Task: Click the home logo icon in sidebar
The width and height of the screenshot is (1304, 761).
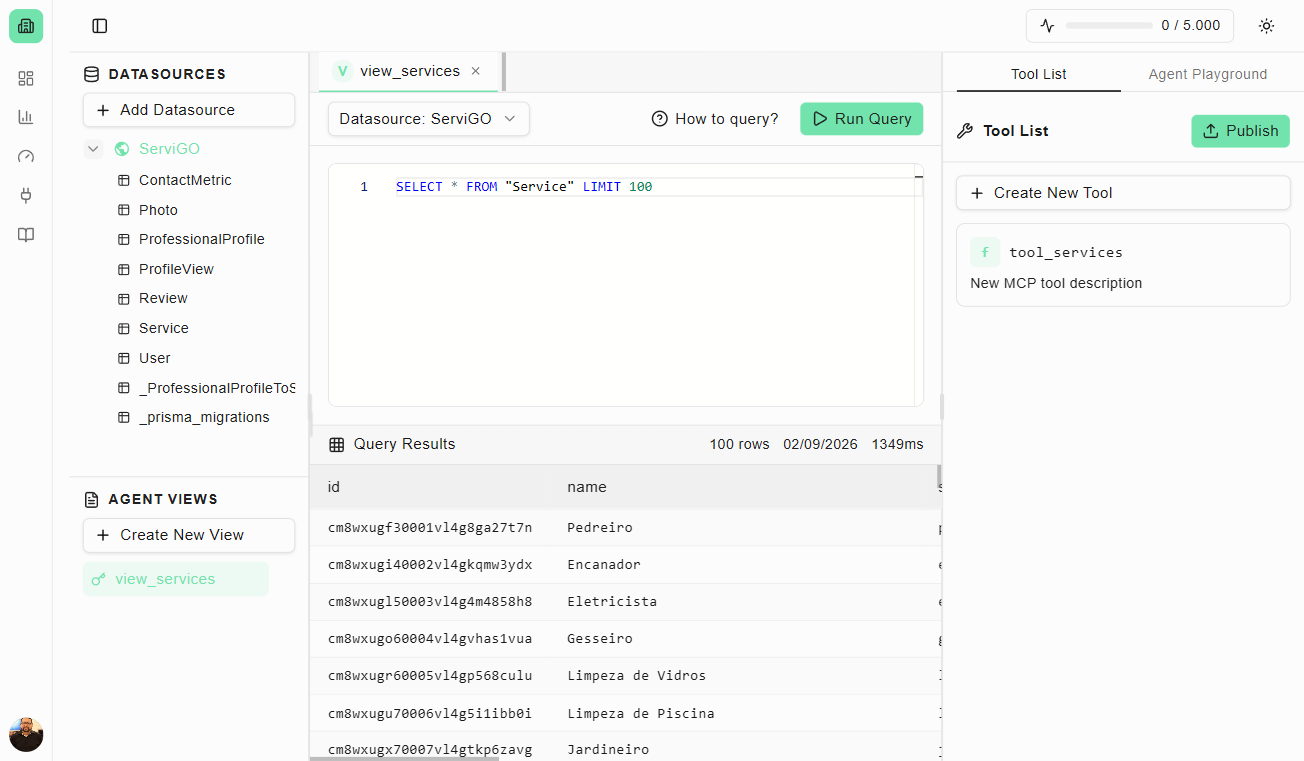Action: tap(26, 26)
